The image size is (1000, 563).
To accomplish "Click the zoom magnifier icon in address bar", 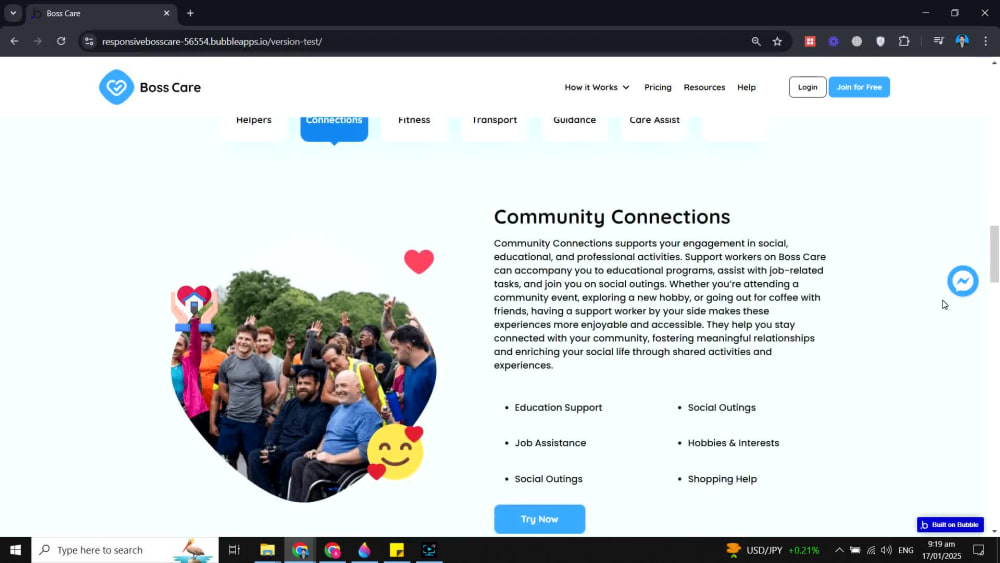I will (756, 41).
